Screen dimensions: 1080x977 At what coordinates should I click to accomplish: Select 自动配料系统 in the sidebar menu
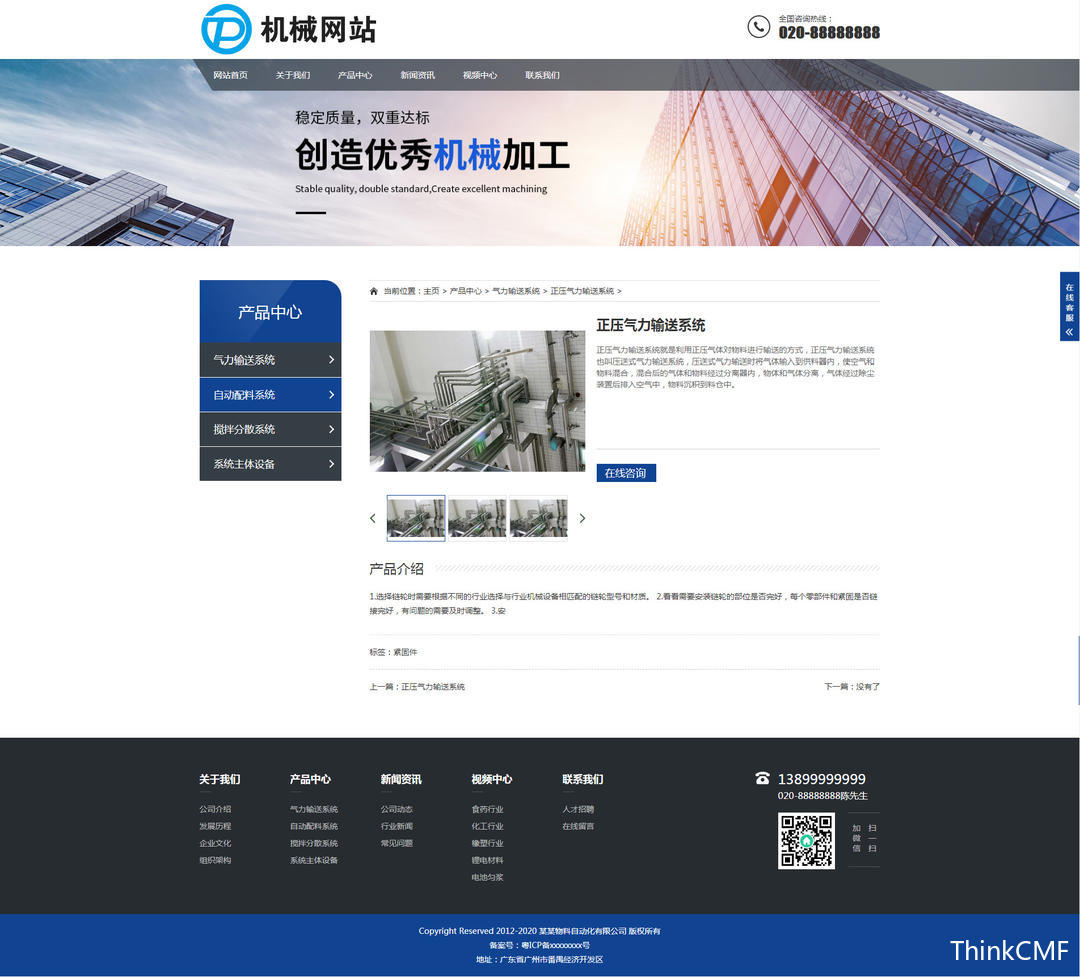[x=270, y=395]
